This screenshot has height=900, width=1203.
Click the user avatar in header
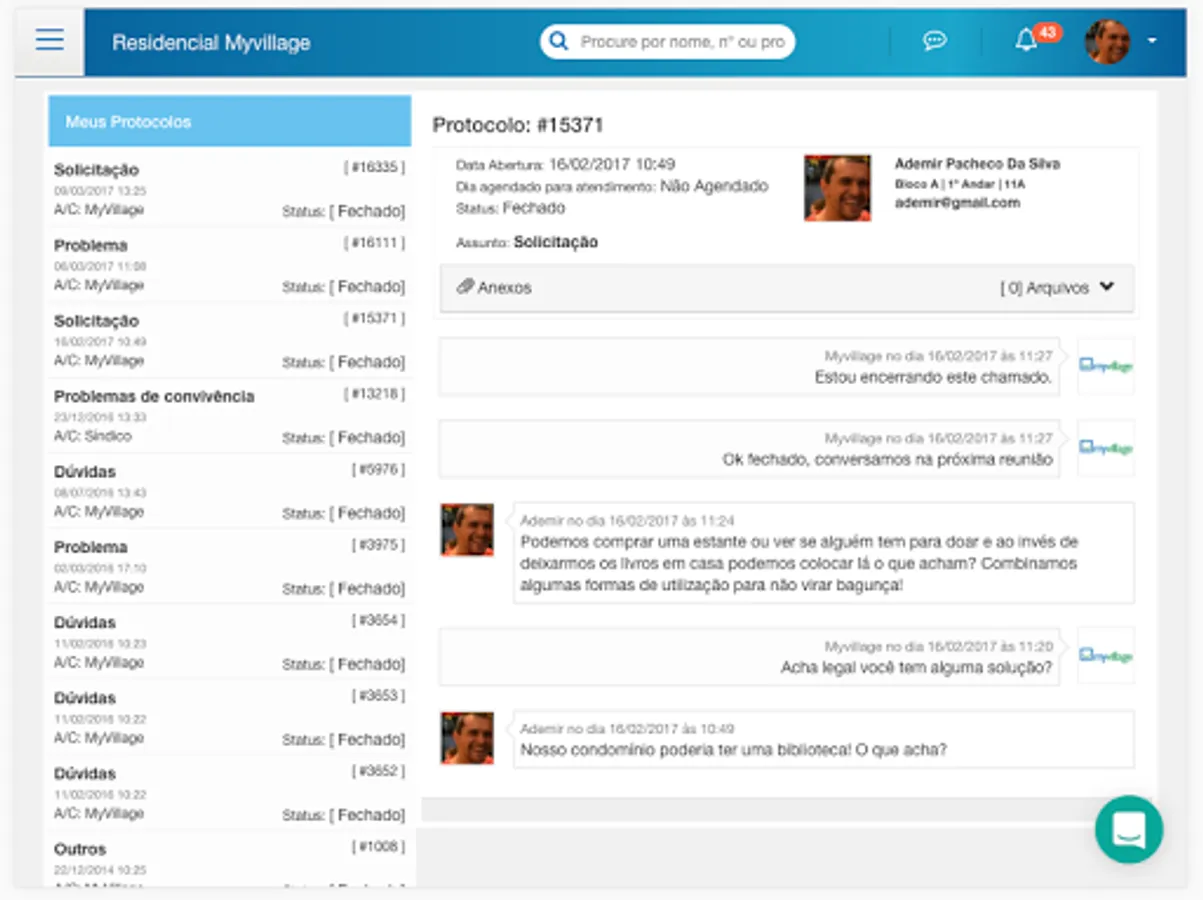coord(1108,41)
